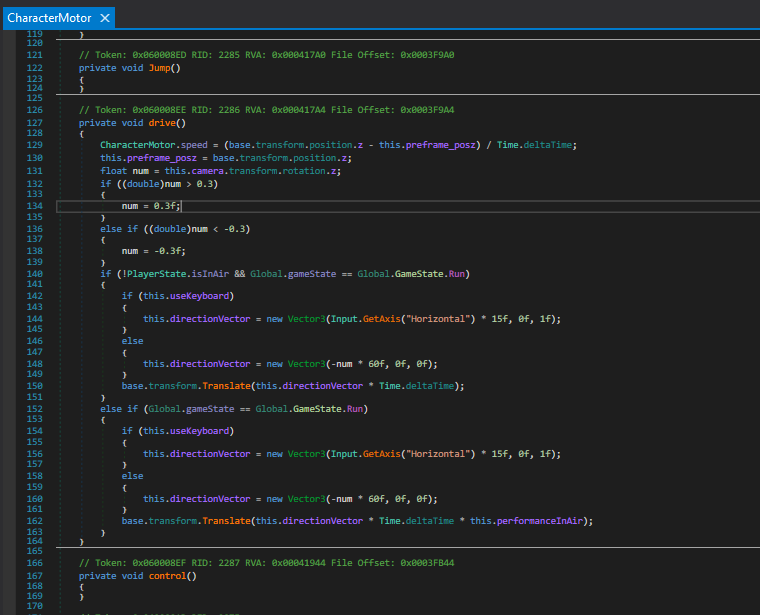The width and height of the screenshot is (760, 615).
Task: Click the control method name on line 167
Action: tap(167, 576)
